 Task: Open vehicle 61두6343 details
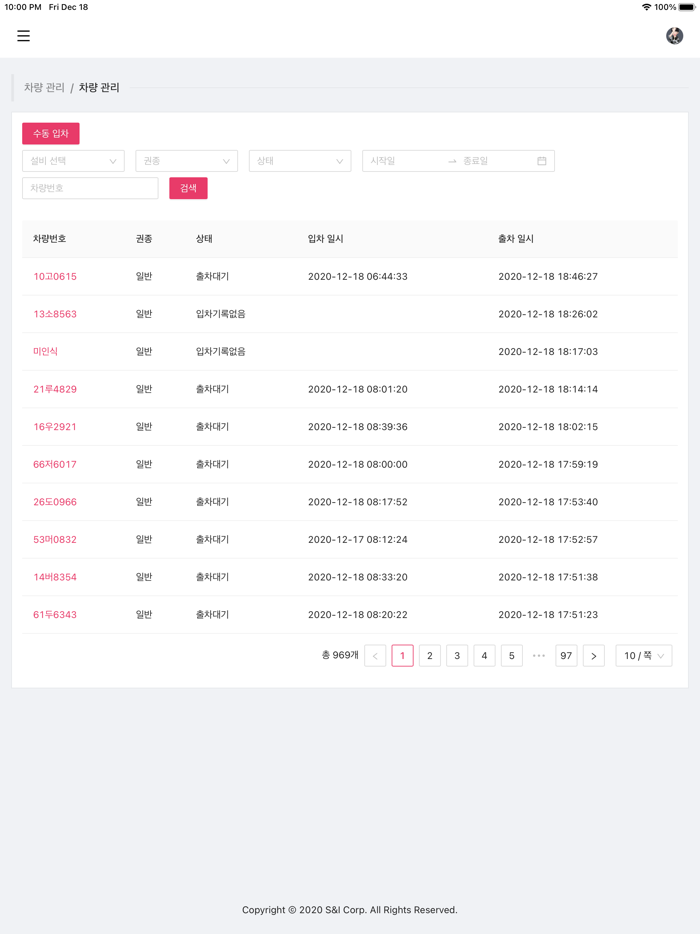[x=55, y=614]
